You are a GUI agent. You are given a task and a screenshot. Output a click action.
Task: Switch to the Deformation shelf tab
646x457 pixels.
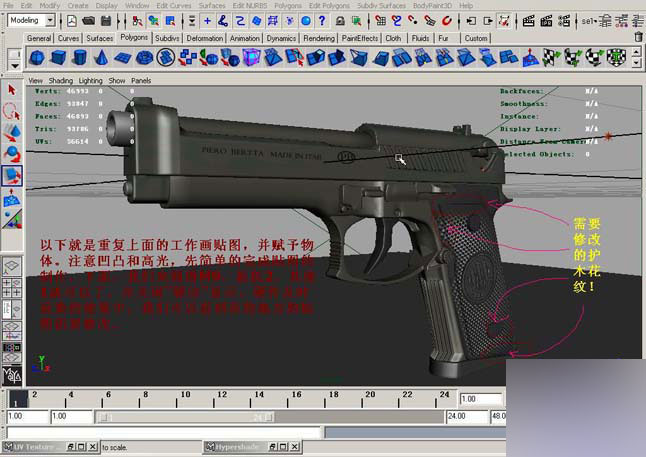(x=204, y=38)
